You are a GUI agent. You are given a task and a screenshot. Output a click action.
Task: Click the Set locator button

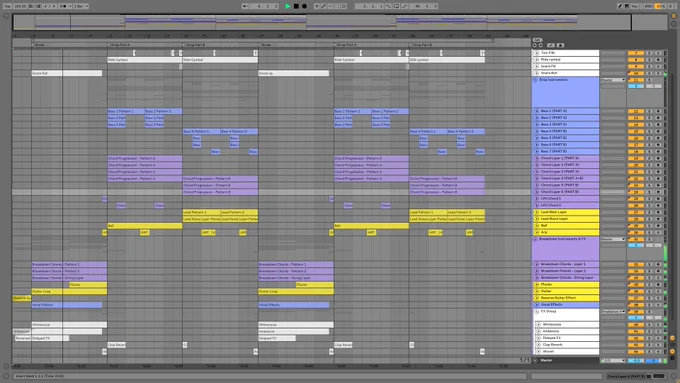[x=537, y=40]
